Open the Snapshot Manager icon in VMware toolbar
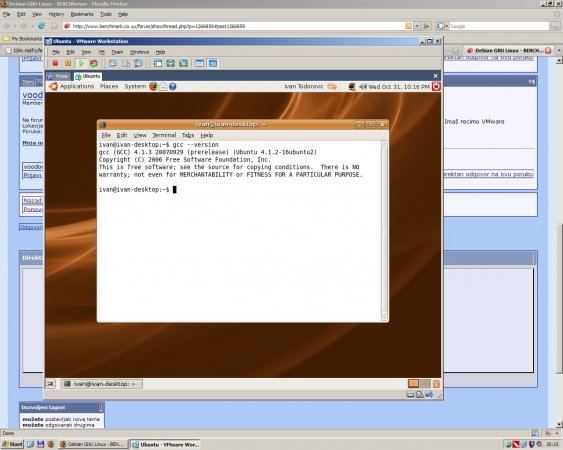The image size is (563, 450). click(x=139, y=64)
